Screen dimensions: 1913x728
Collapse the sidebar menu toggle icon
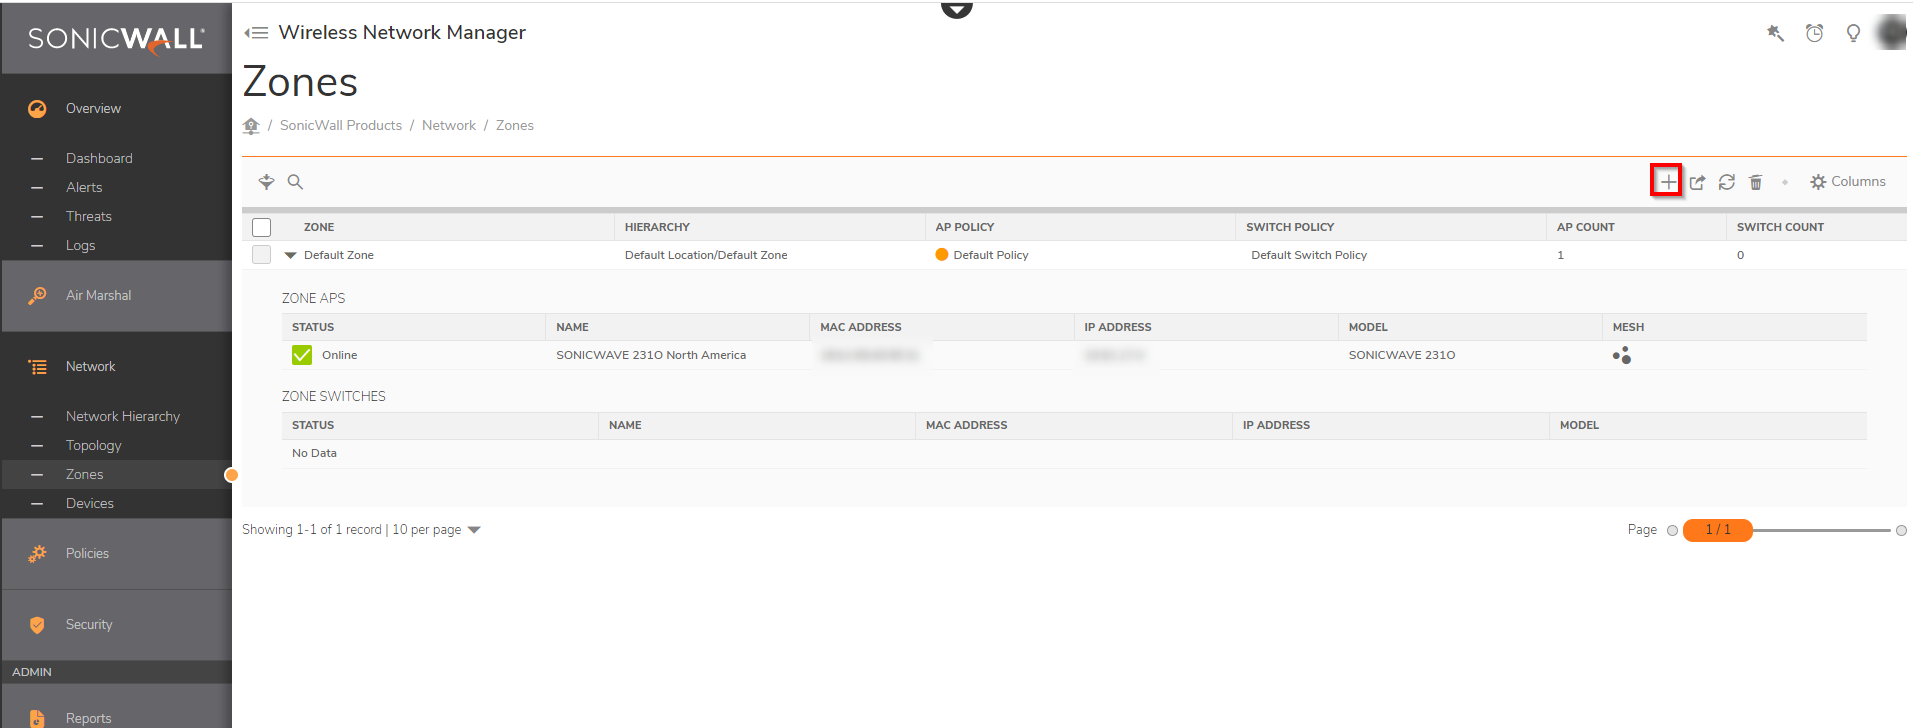[256, 33]
